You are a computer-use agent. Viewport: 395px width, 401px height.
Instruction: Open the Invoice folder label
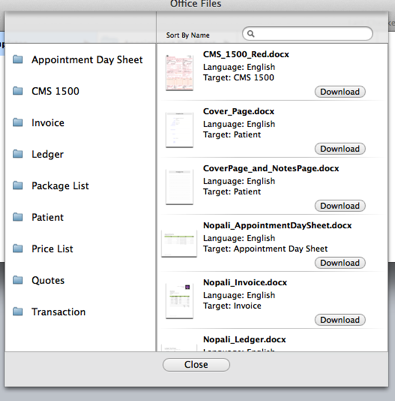click(48, 123)
